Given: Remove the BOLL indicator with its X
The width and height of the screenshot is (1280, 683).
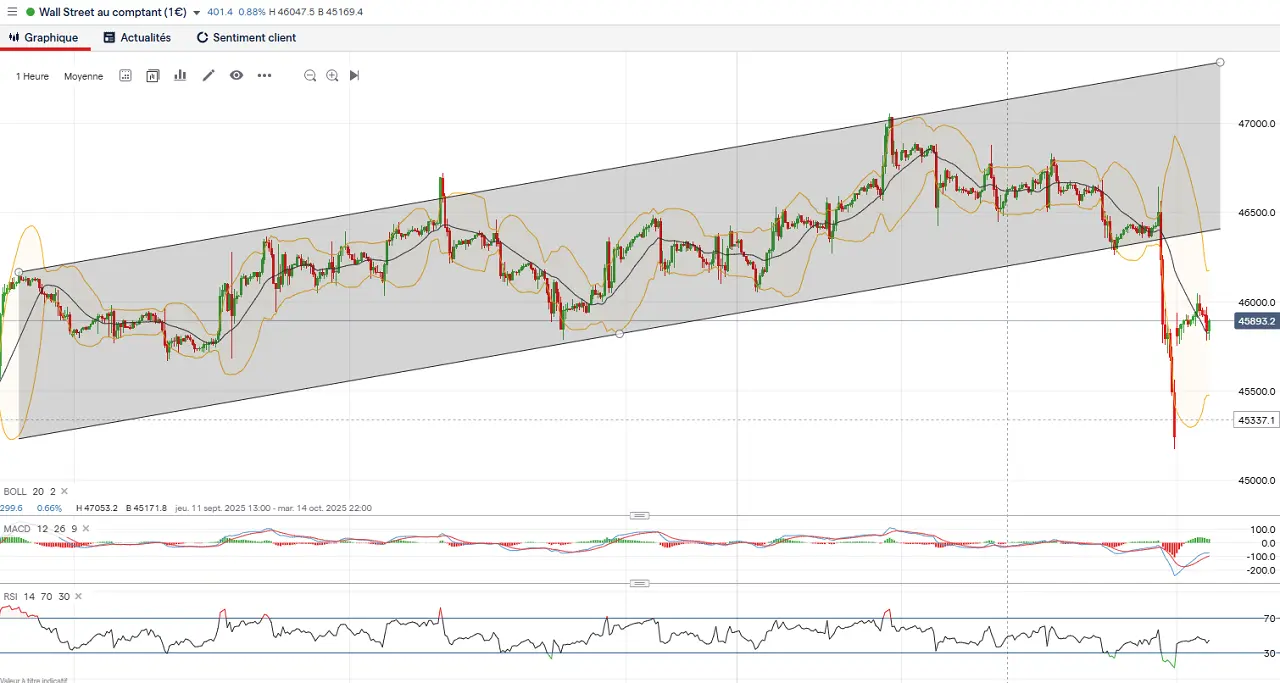Looking at the screenshot, I should click(x=64, y=492).
